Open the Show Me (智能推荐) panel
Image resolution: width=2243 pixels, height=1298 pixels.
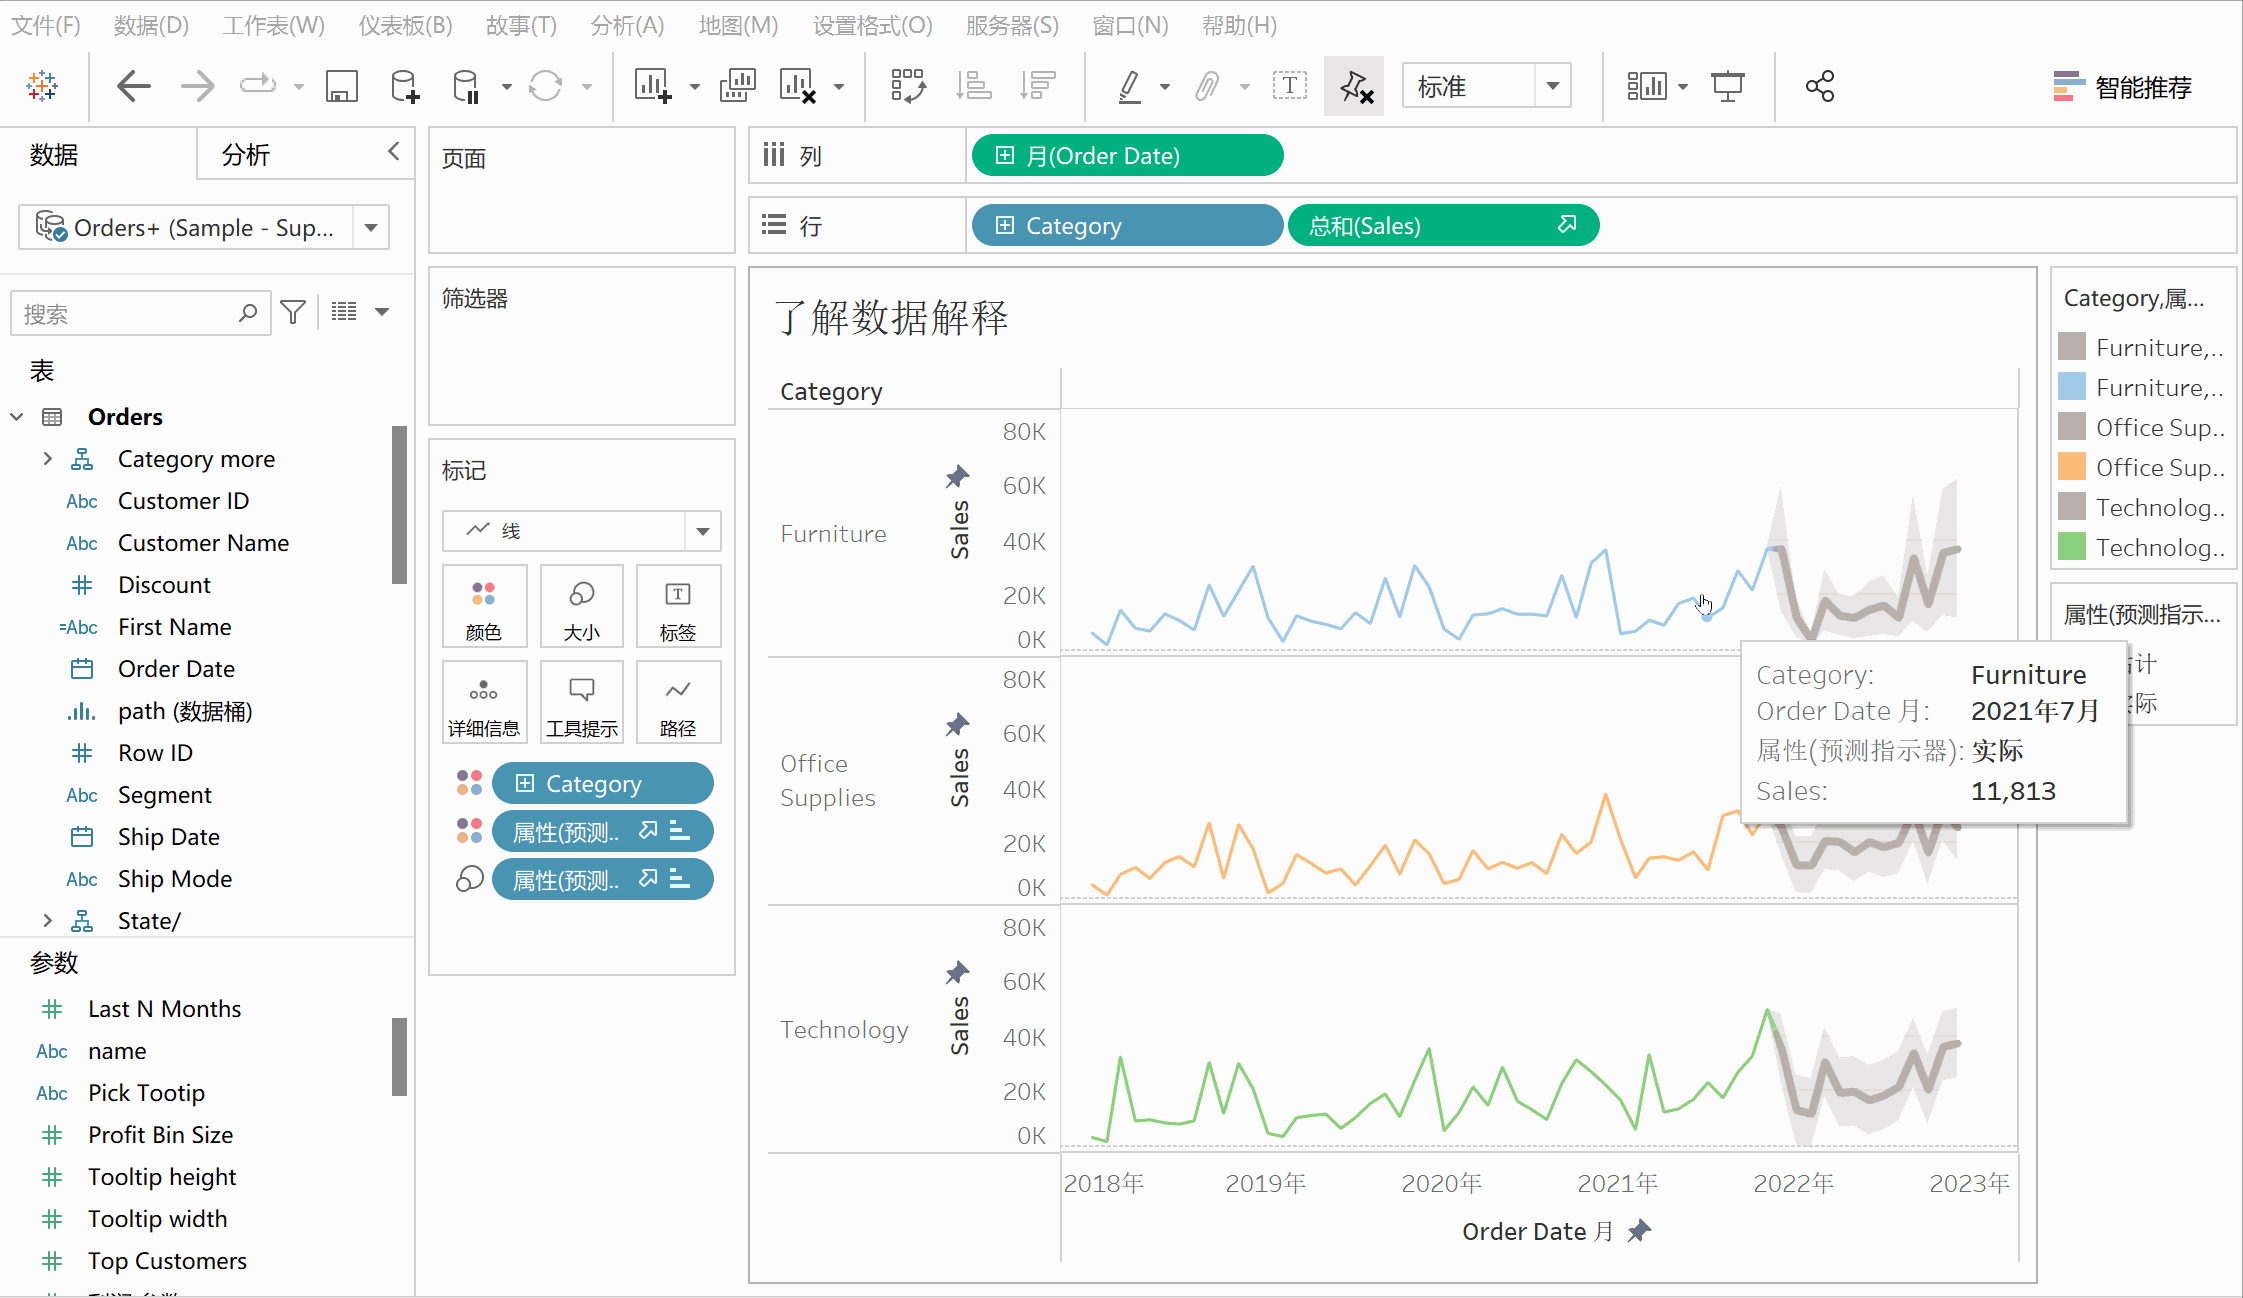[x=2122, y=87]
